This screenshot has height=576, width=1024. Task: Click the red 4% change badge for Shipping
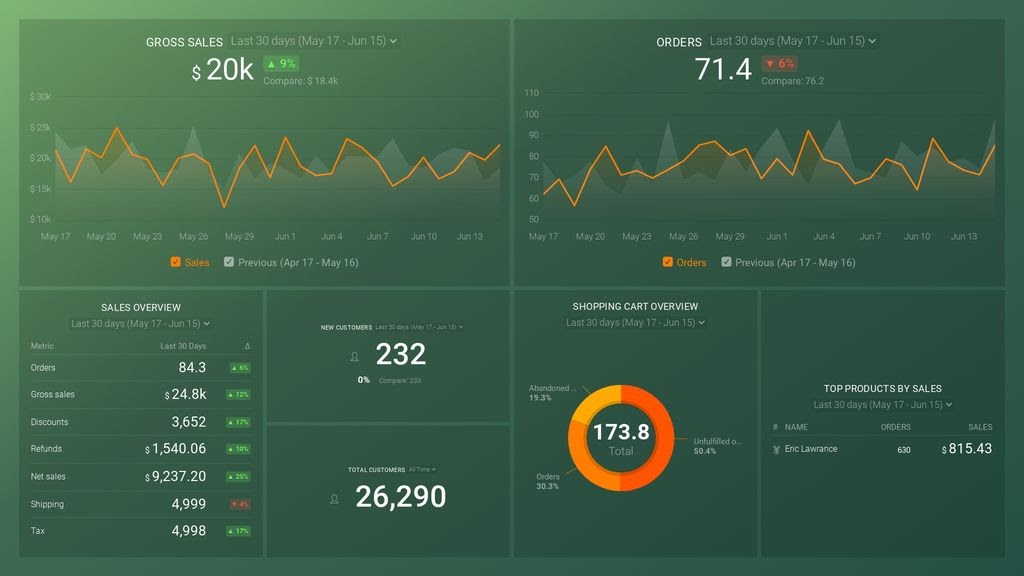240,504
